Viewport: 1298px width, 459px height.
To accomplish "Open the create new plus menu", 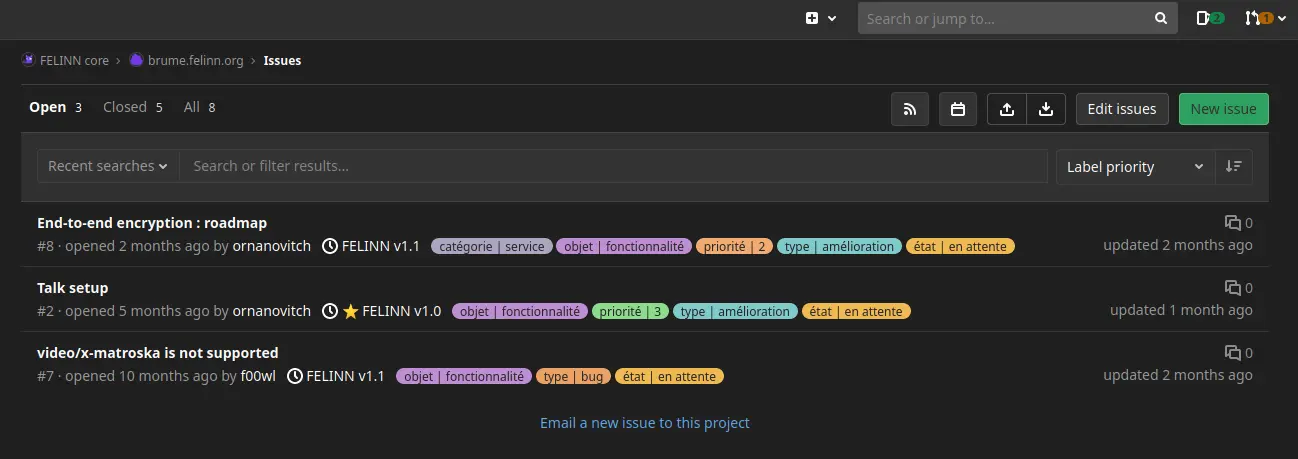I will (x=819, y=18).
